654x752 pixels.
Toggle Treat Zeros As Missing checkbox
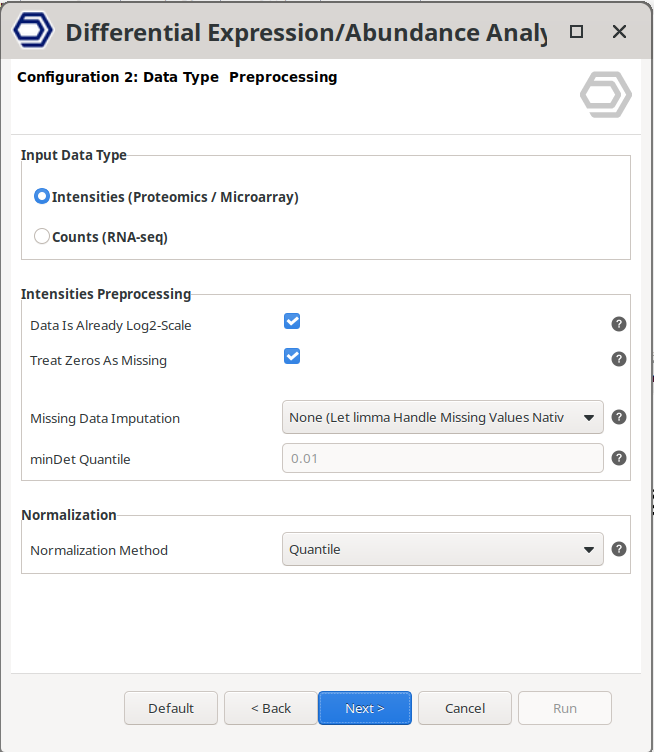[x=292, y=356]
